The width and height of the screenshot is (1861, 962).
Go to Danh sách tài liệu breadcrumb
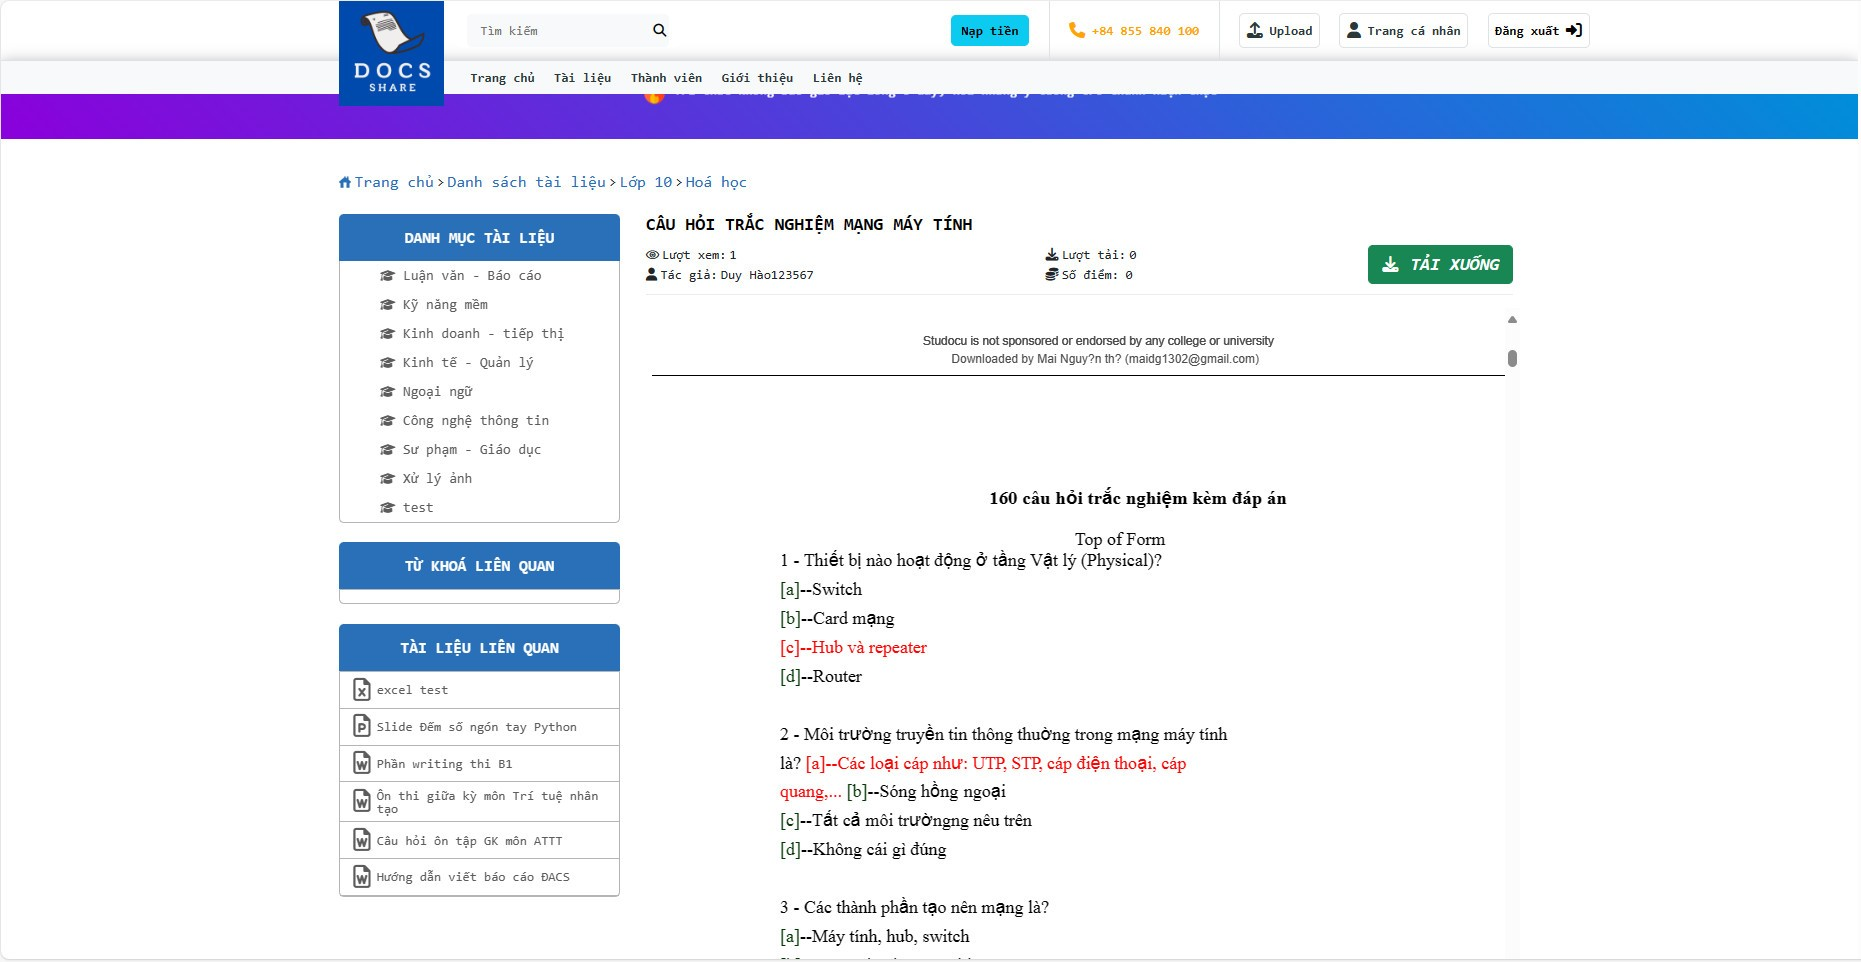(x=526, y=182)
